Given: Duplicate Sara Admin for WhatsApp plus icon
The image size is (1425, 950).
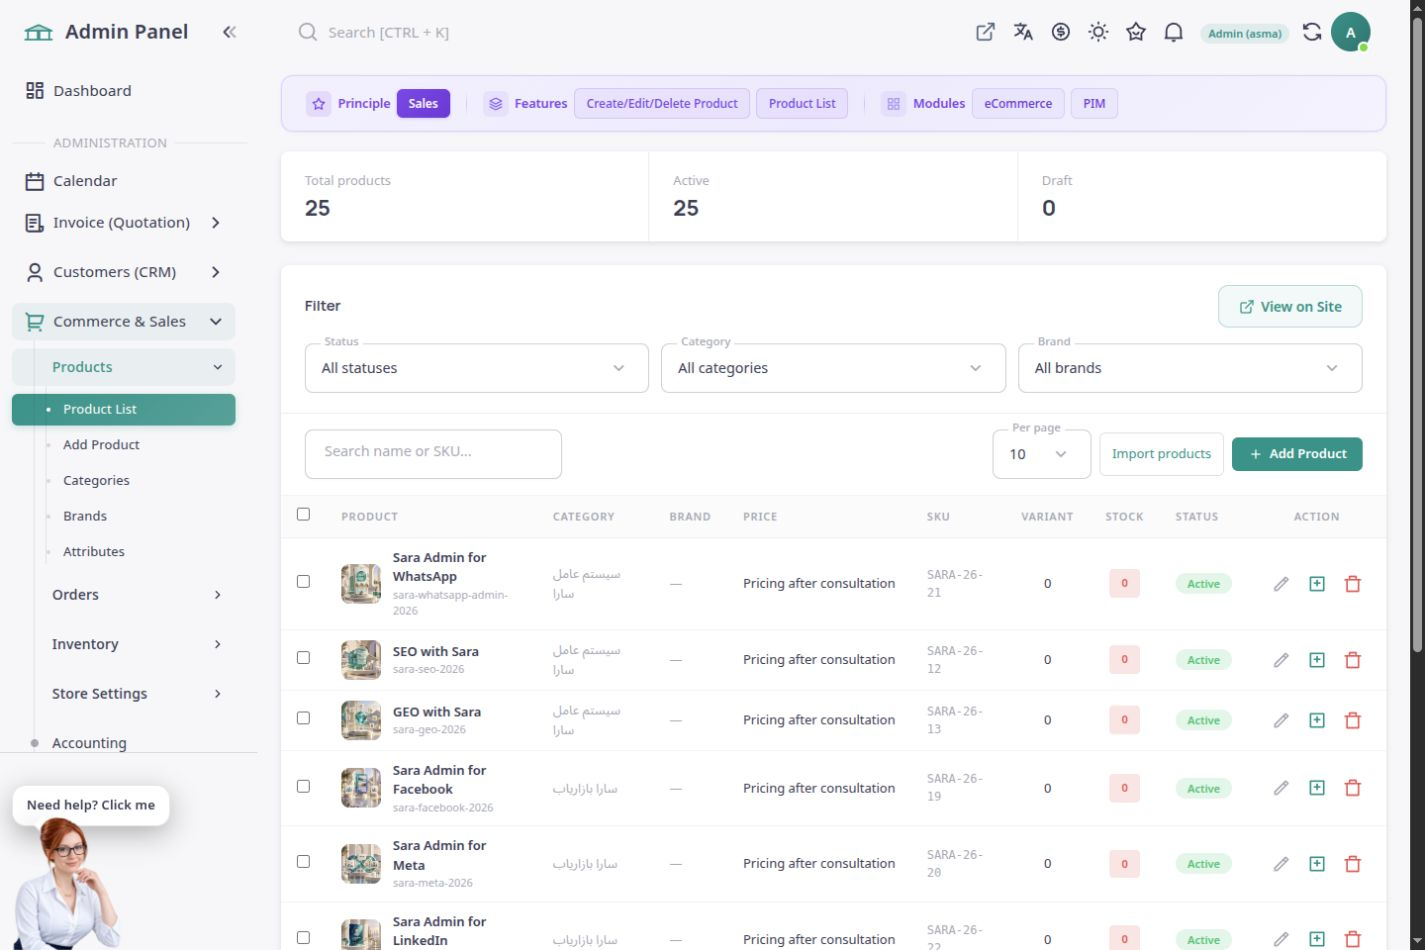Looking at the screenshot, I should pyautogui.click(x=1317, y=584).
